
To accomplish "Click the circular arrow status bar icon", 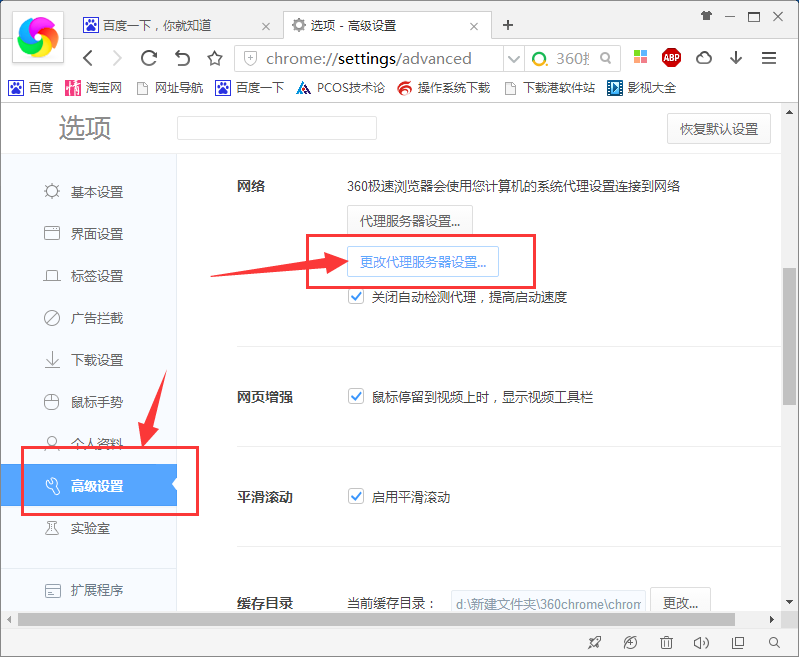I will 630,643.
